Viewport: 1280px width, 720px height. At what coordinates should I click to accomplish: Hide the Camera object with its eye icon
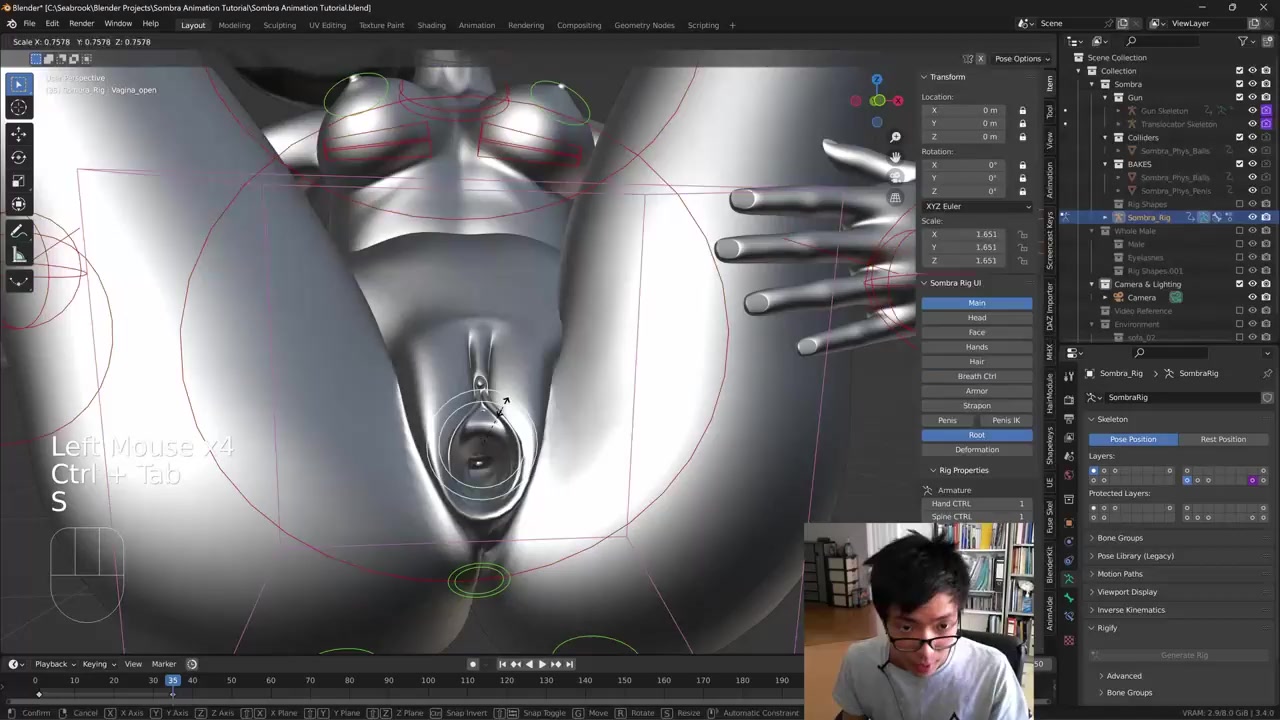click(1252, 298)
